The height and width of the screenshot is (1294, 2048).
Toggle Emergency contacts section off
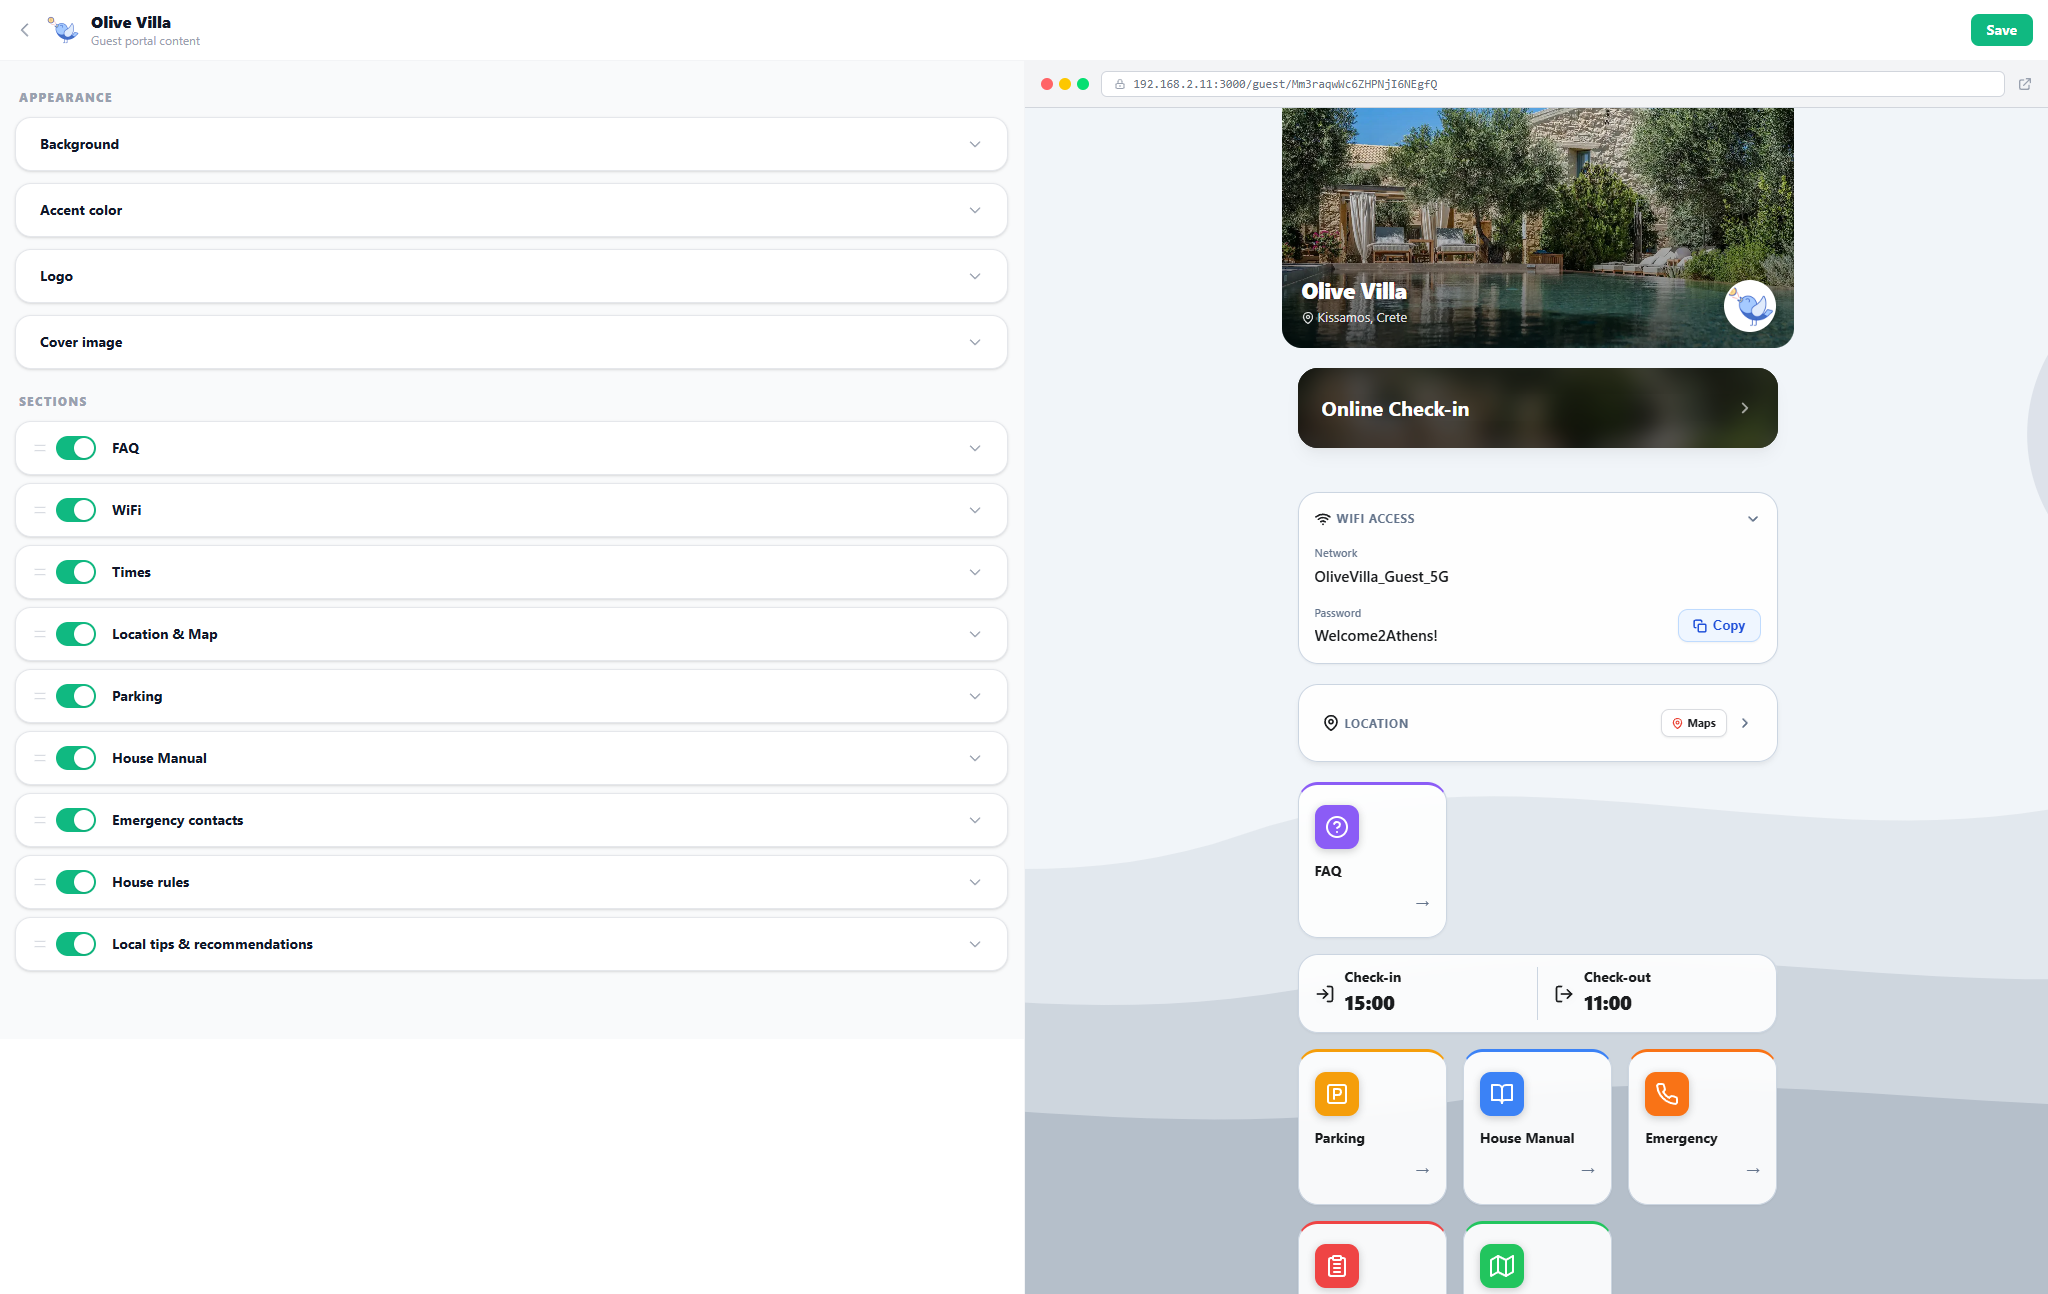tap(76, 820)
